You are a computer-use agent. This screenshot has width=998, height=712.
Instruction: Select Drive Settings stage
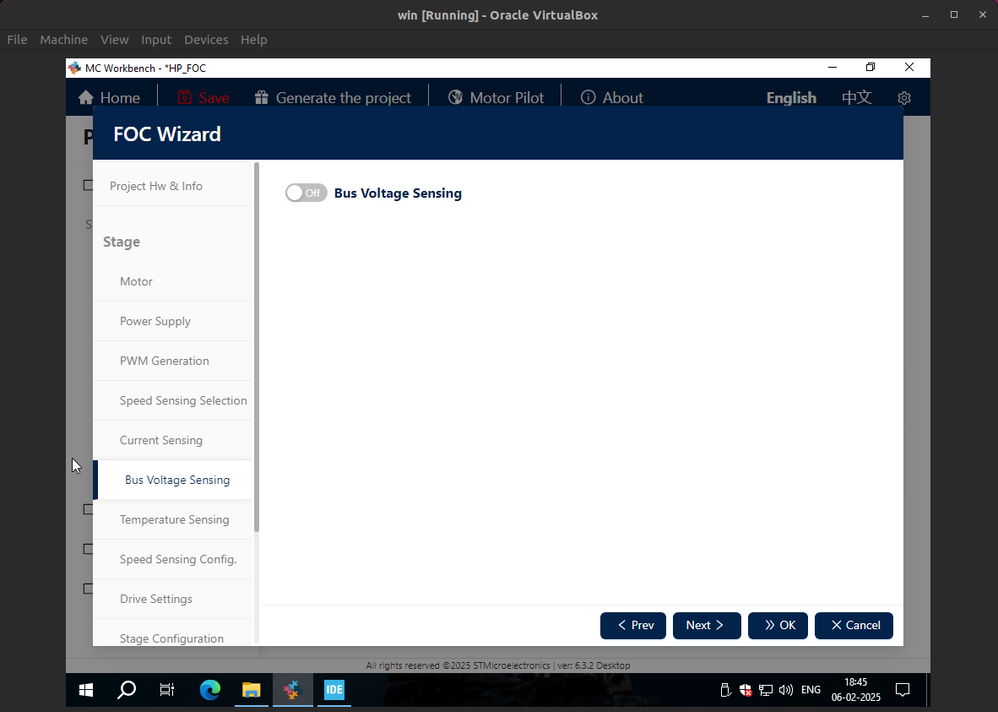172,599
